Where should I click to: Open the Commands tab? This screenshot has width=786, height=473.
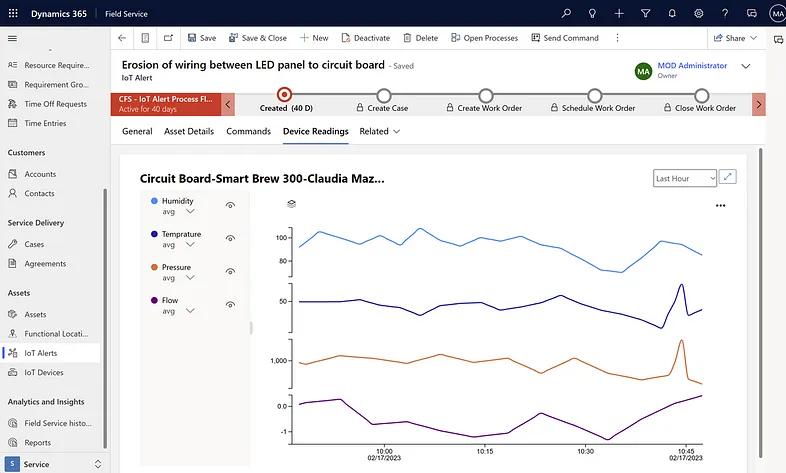[248, 131]
